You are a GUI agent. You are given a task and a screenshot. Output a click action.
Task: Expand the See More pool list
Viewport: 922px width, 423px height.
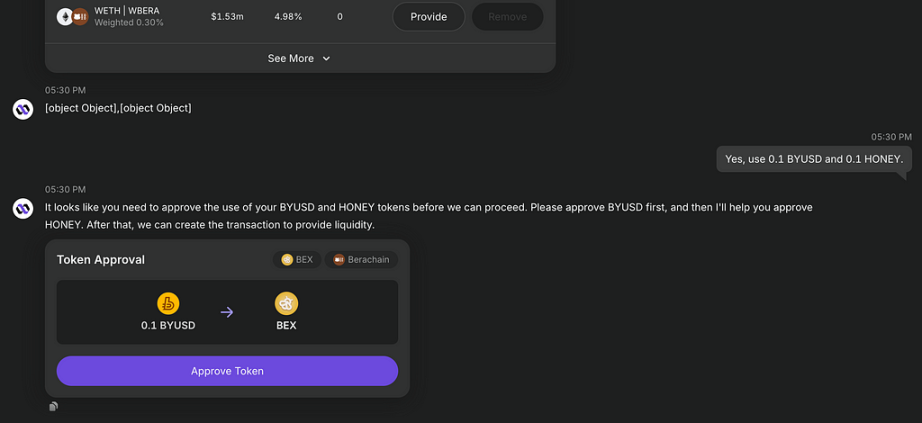click(x=300, y=58)
